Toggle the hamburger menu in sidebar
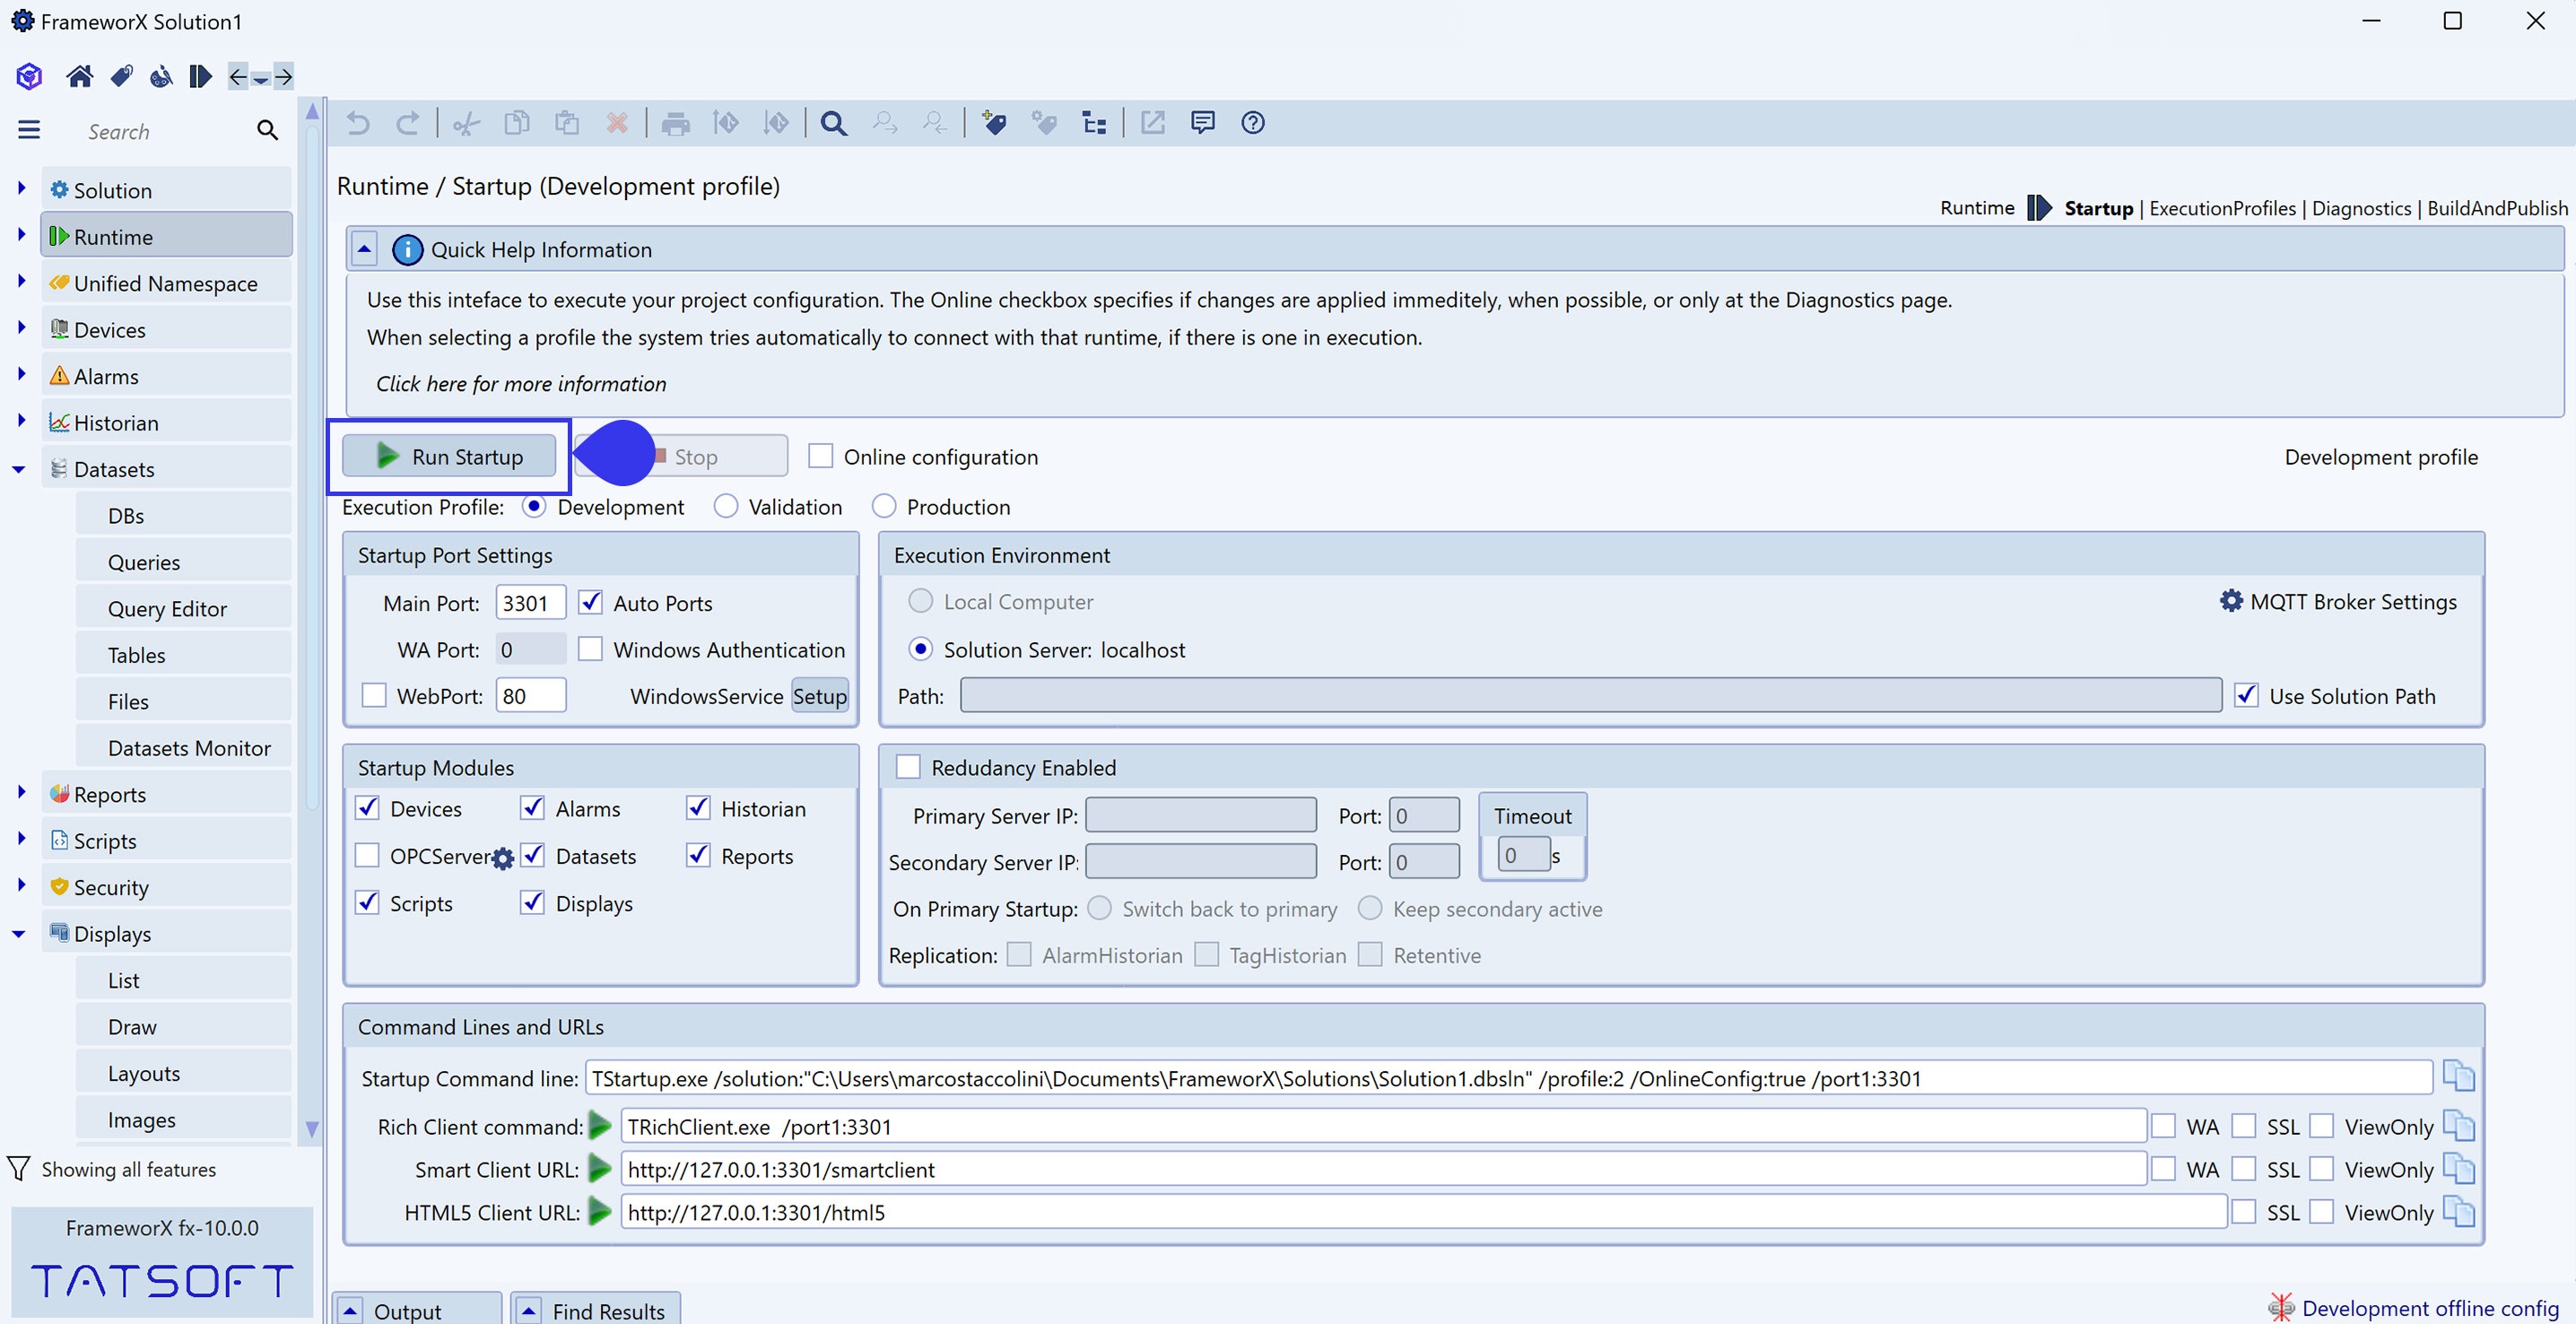The image size is (2576, 1324). tap(29, 130)
